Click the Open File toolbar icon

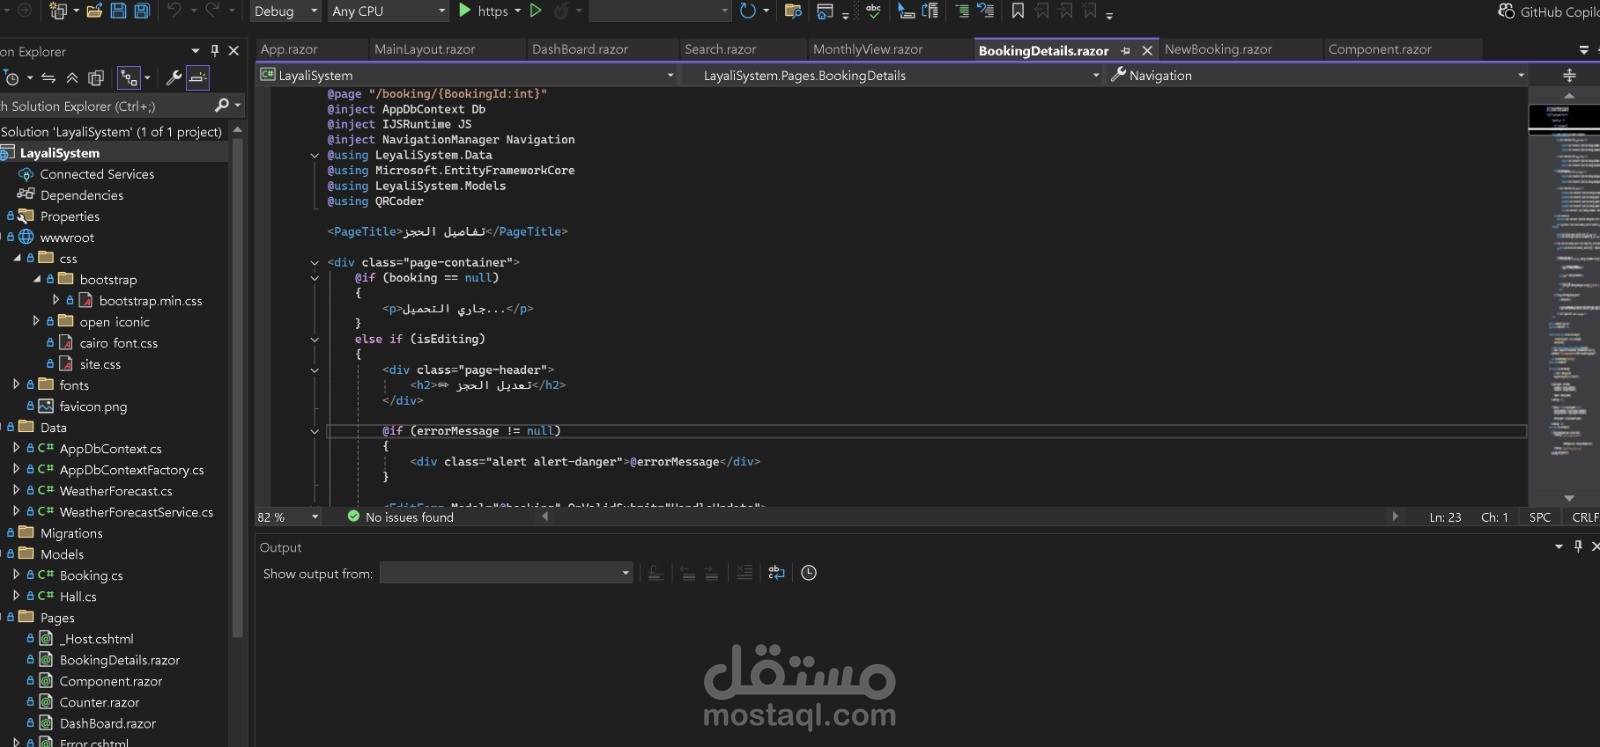click(95, 11)
